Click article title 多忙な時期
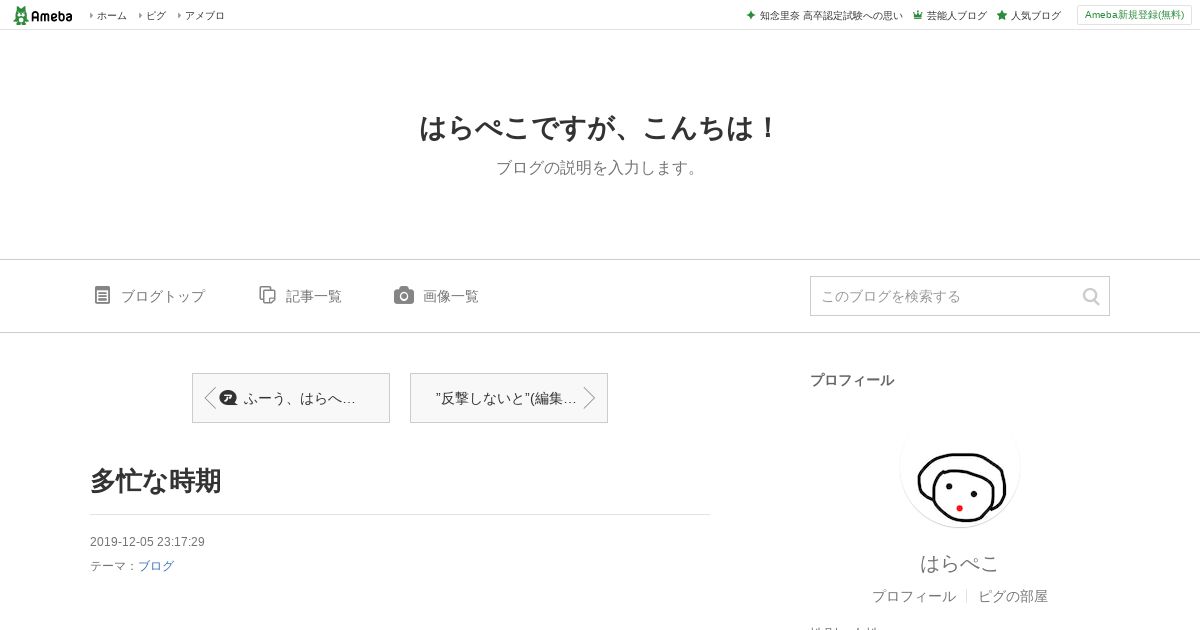This screenshot has width=1200, height=630. tap(155, 481)
